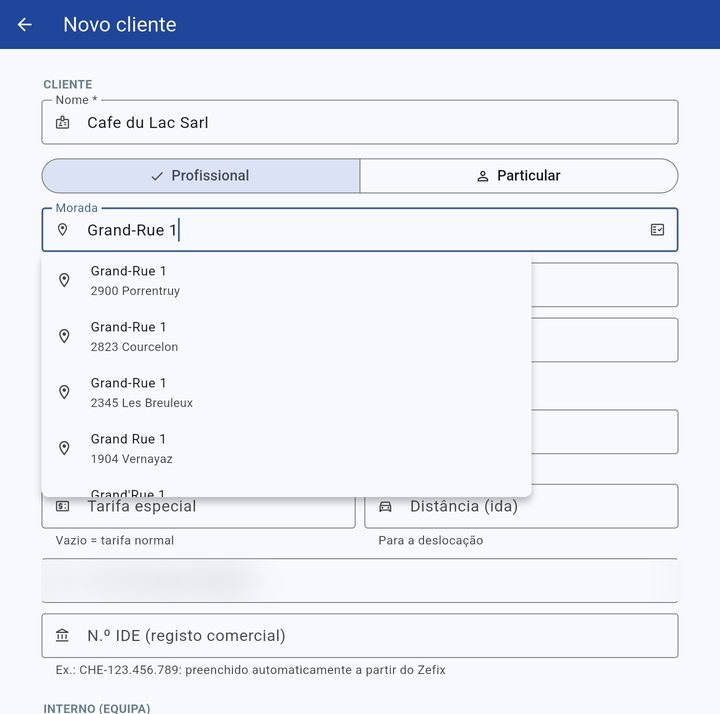This screenshot has width=720, height=714.
Task: Focus the Morada address input
Action: click(360, 230)
